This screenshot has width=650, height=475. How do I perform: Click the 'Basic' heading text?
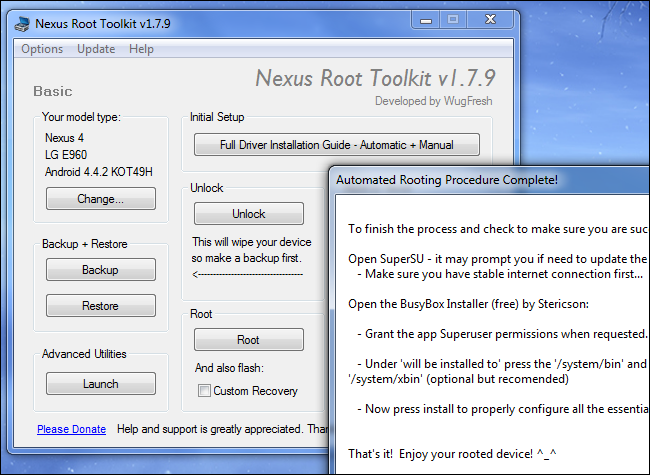(53, 91)
